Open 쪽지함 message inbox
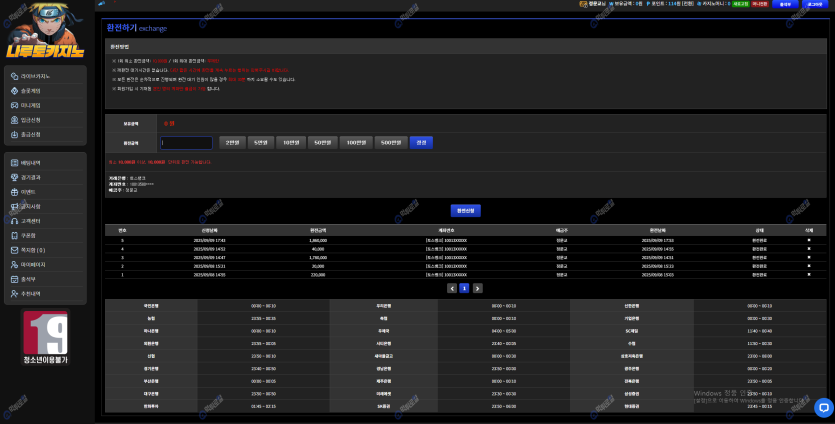835x424 pixels. click(x=30, y=250)
